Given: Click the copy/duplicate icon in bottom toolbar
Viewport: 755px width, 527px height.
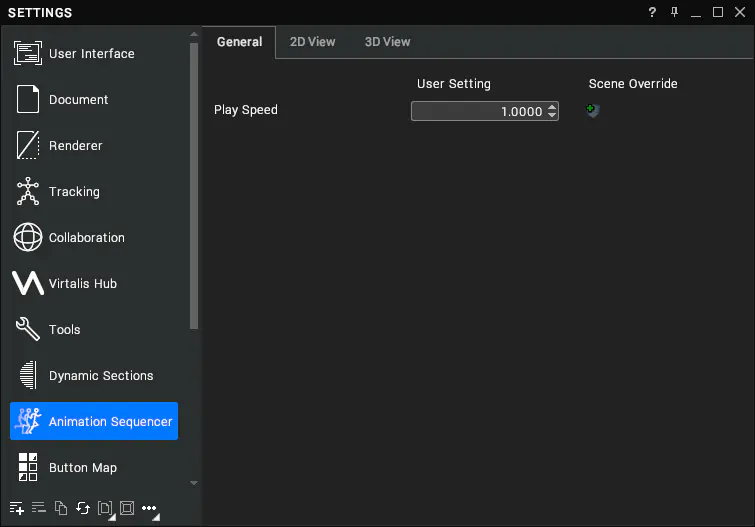Looking at the screenshot, I should pos(61,508).
